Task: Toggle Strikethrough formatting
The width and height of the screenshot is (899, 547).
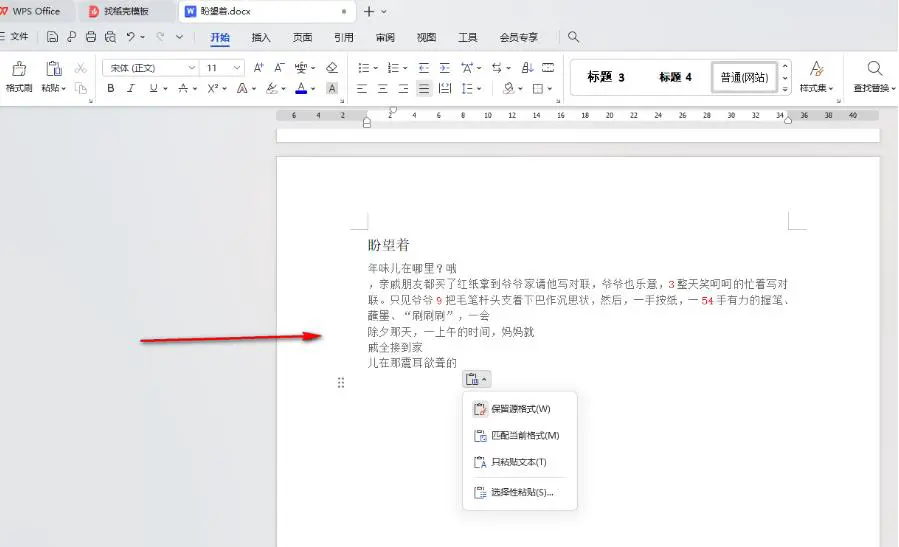Action: coord(183,88)
